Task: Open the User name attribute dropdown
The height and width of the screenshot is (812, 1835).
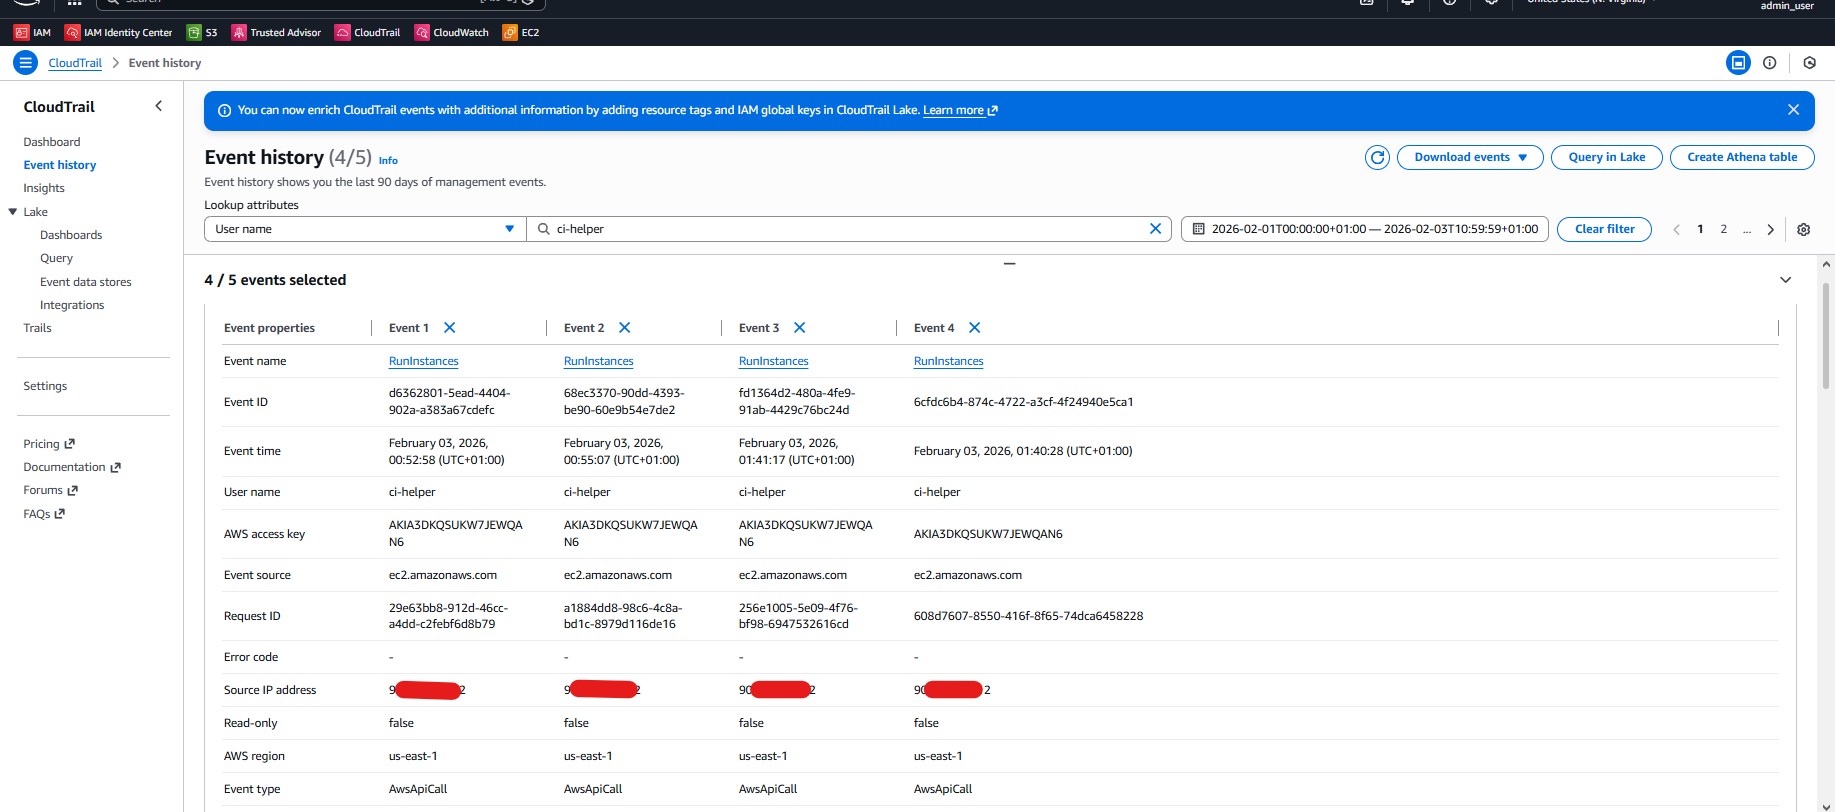Action: (x=365, y=229)
